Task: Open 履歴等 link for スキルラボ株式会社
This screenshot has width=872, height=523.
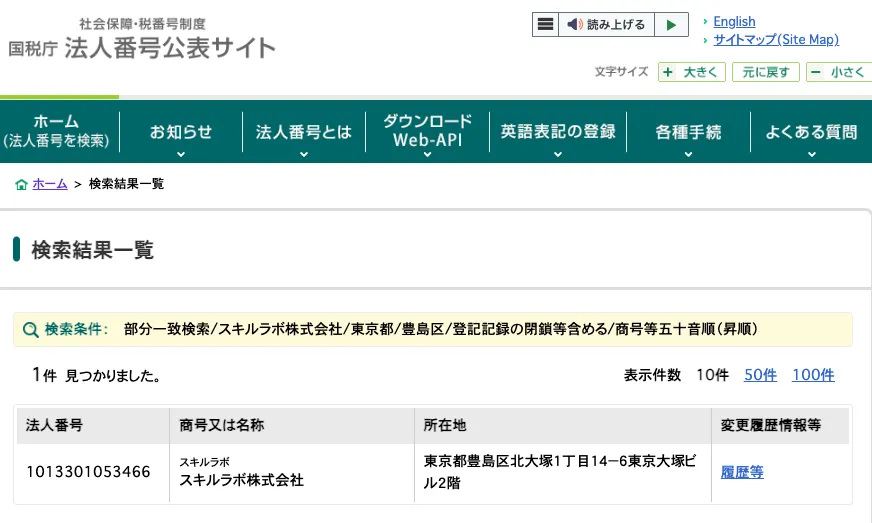Action: tap(742, 472)
